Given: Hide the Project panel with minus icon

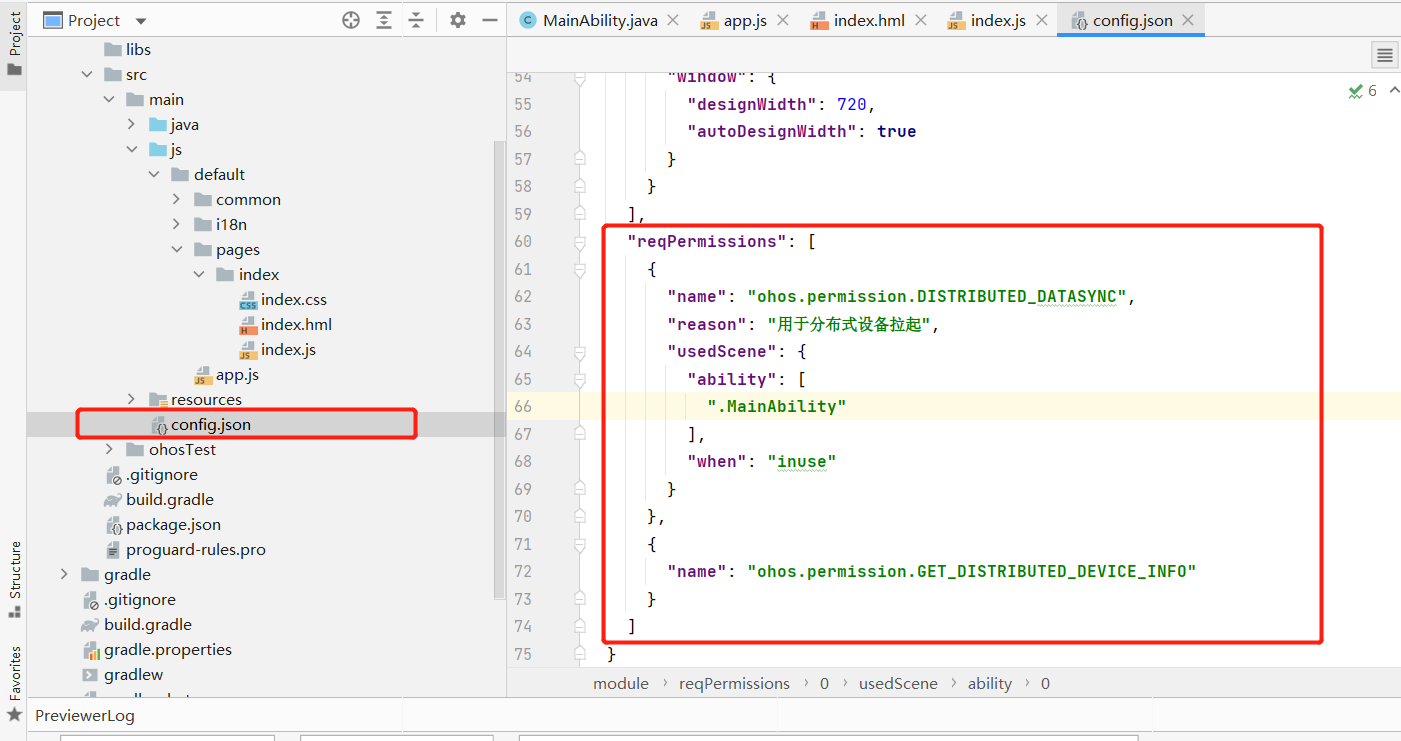Looking at the screenshot, I should 489,20.
